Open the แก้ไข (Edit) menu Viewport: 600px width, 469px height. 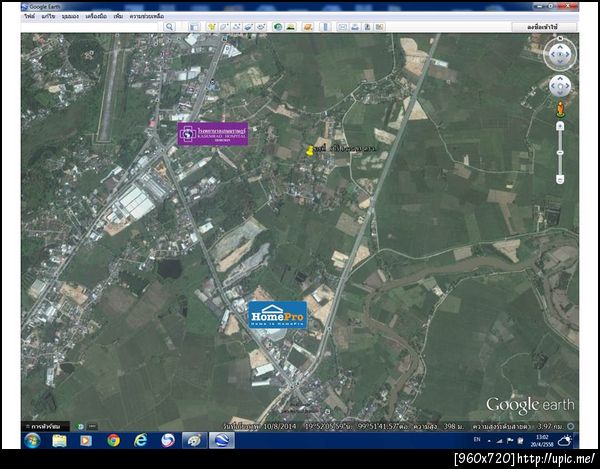(x=48, y=16)
